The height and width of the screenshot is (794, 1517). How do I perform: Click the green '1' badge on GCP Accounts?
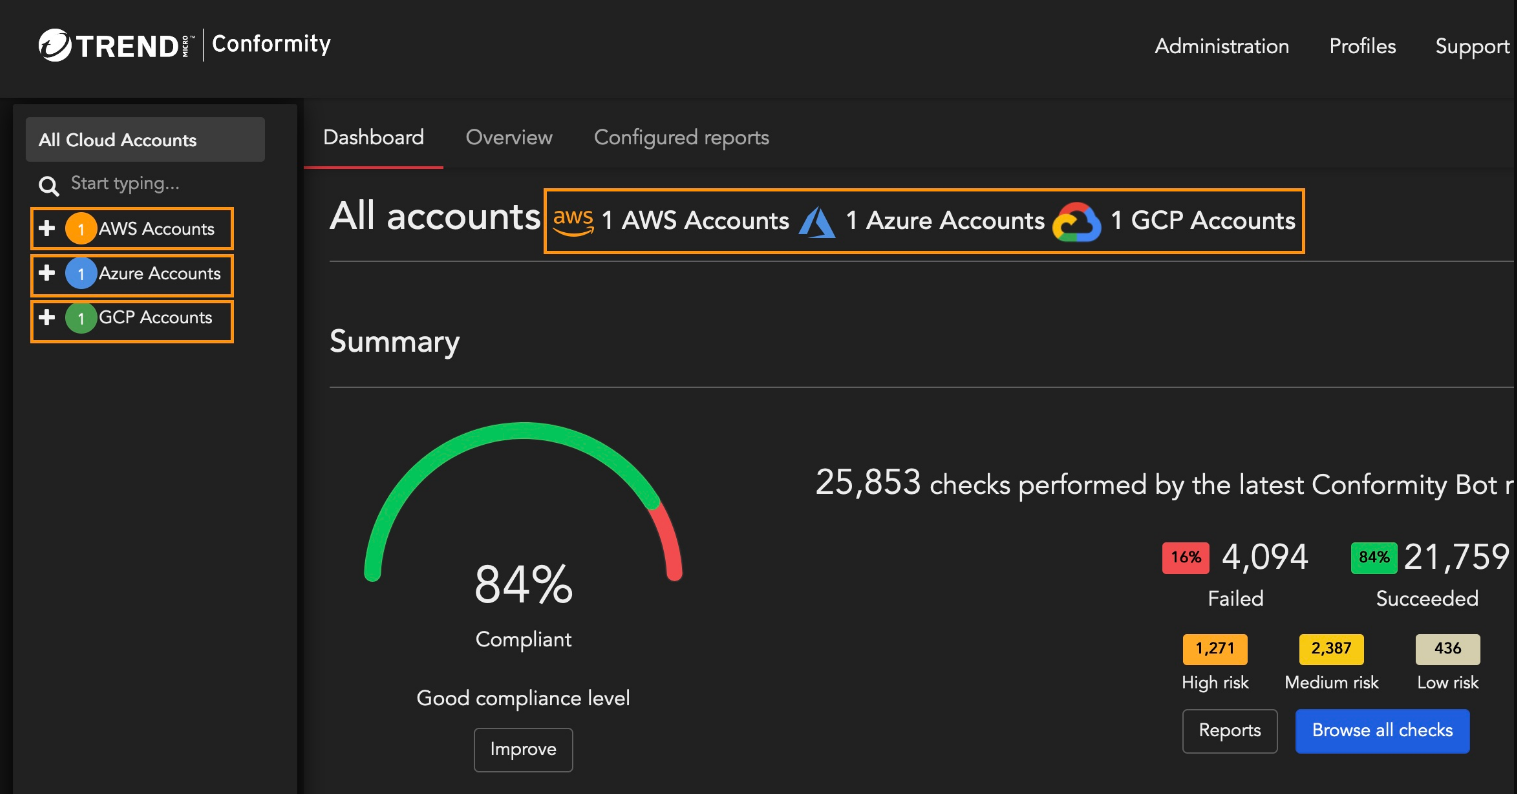(x=81, y=318)
